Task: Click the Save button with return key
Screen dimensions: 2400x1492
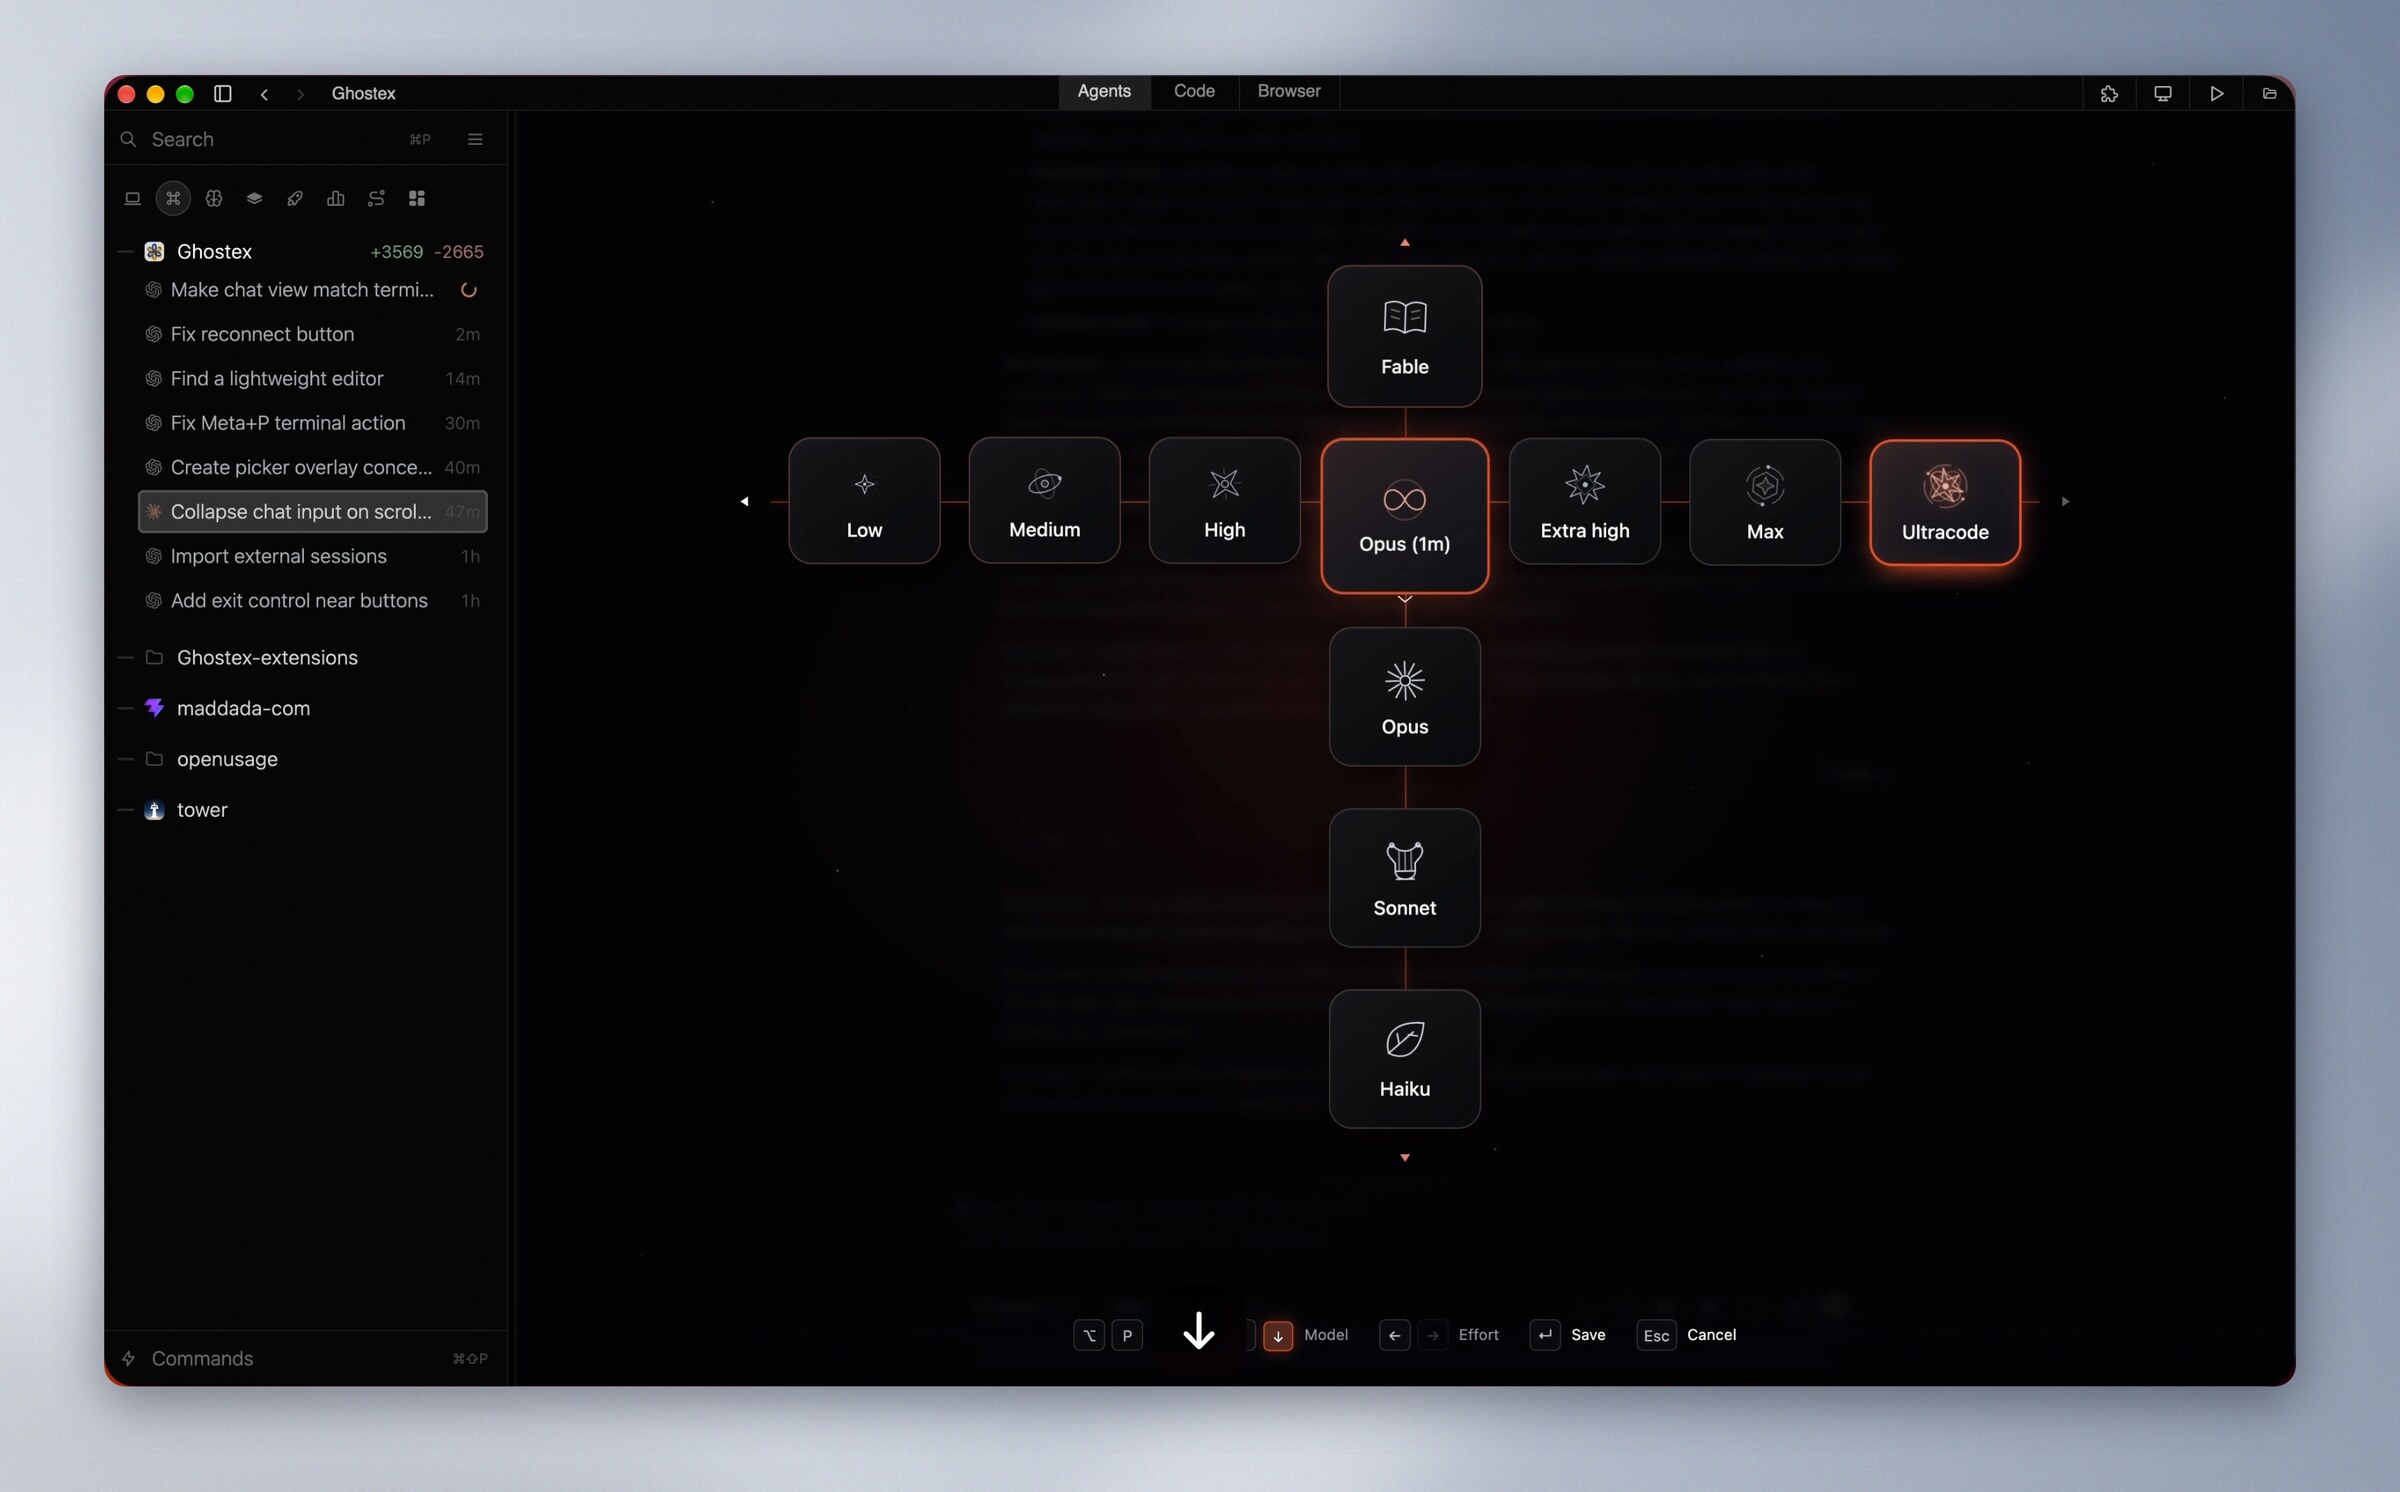Action: 1568,1335
